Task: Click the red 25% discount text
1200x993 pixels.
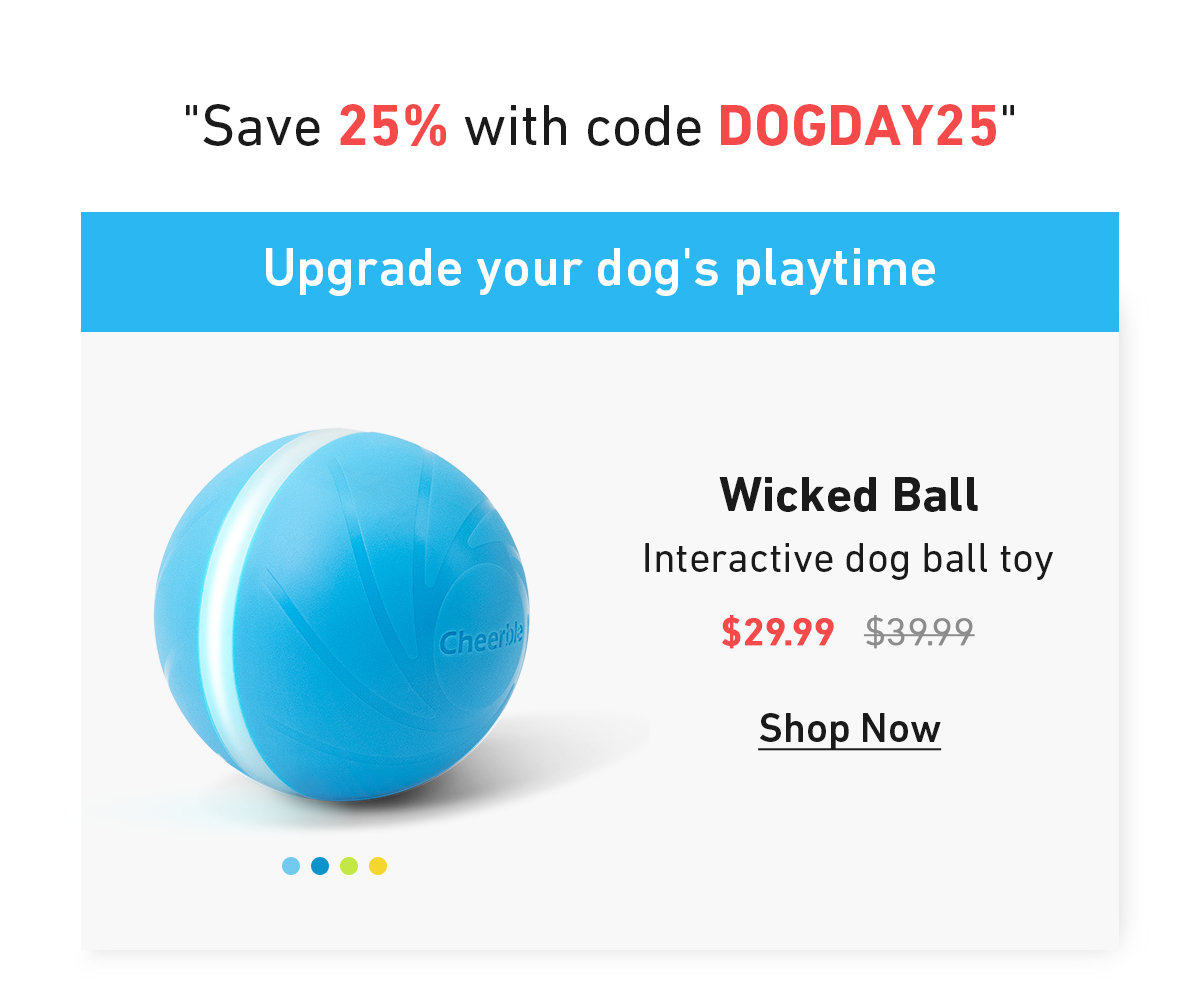Action: [394, 127]
